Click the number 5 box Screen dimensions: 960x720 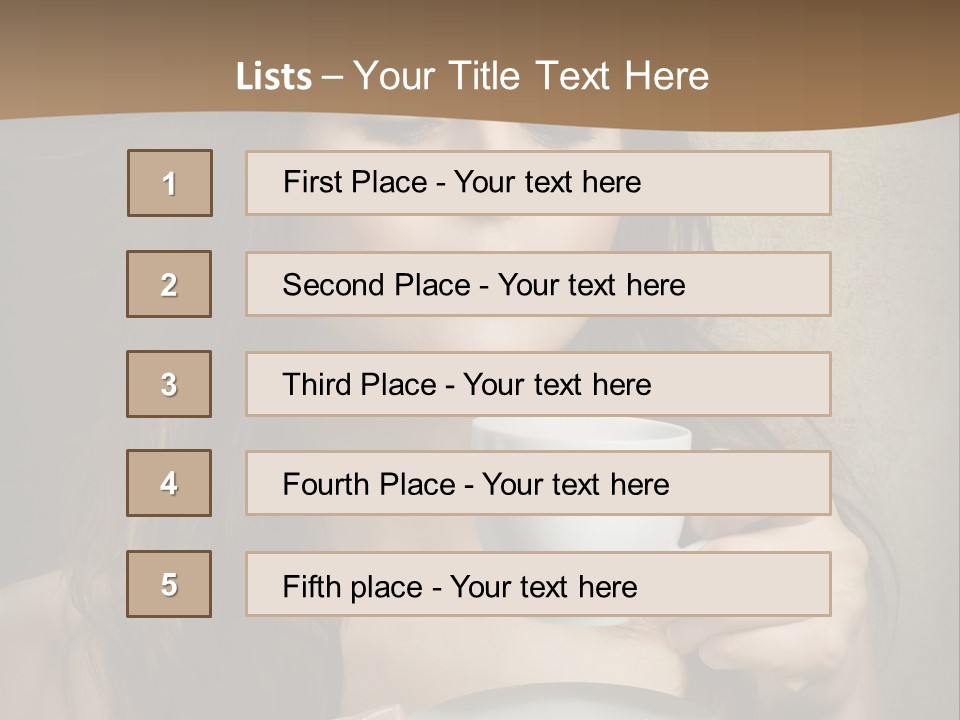[169, 584]
